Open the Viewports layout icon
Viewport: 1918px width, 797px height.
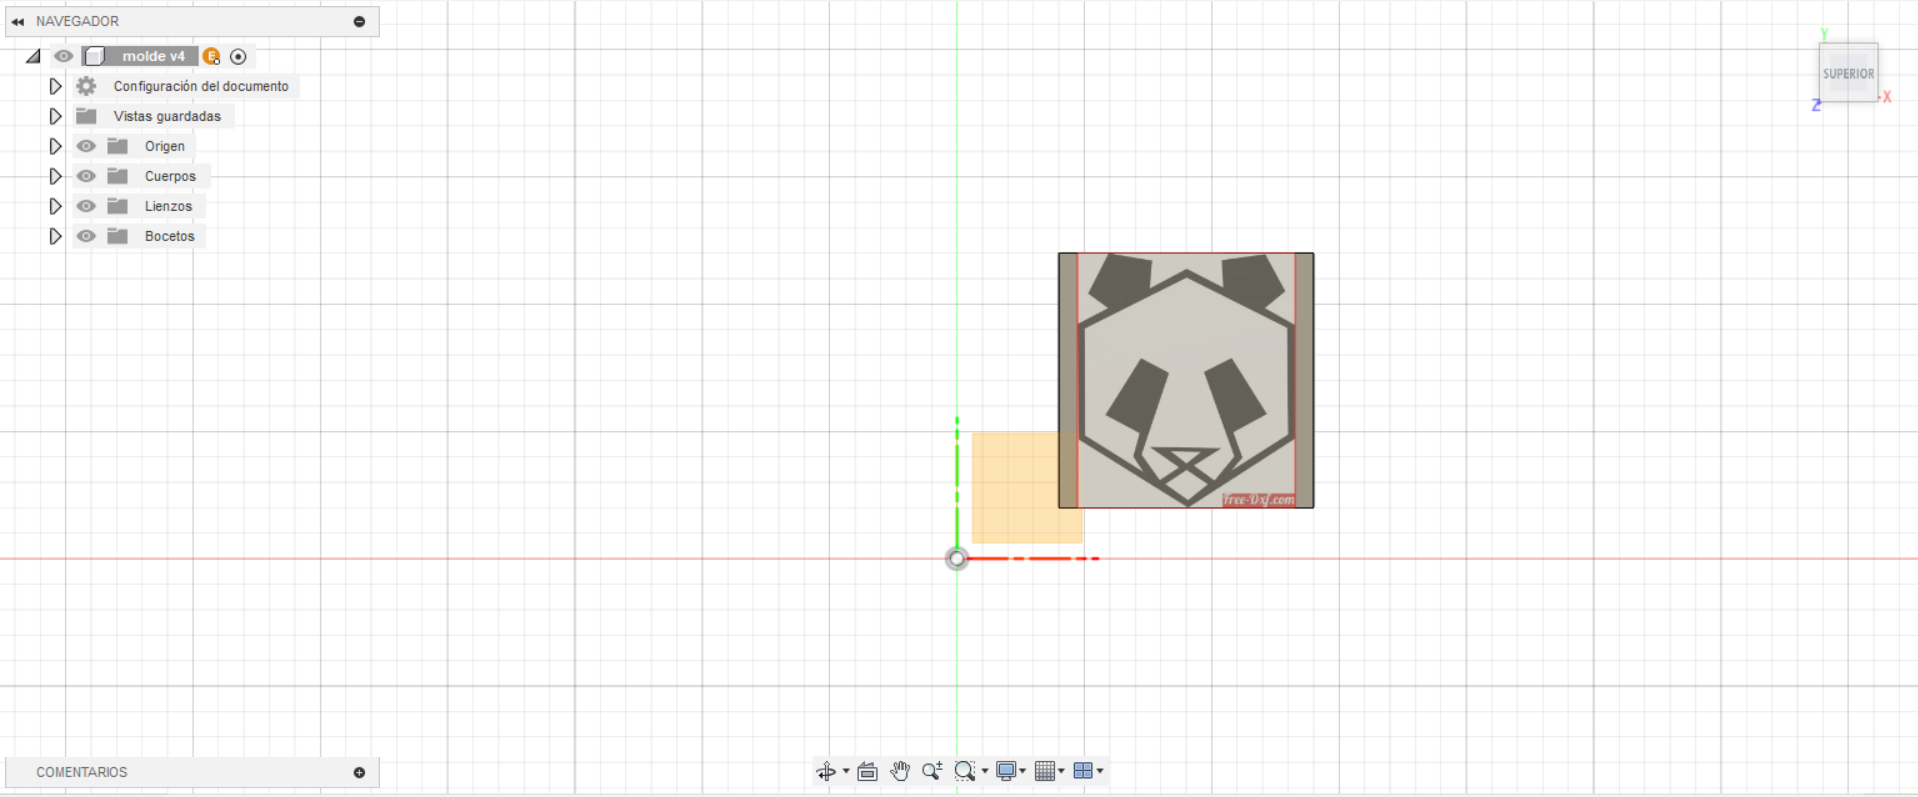(x=1083, y=771)
